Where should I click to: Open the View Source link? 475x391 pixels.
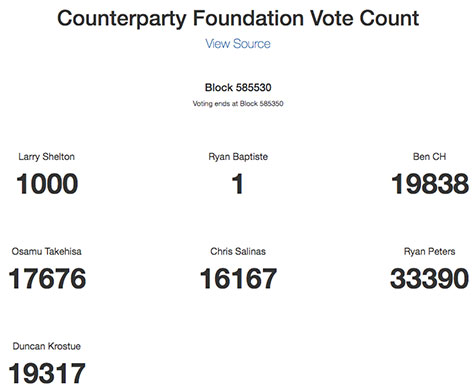(x=238, y=44)
